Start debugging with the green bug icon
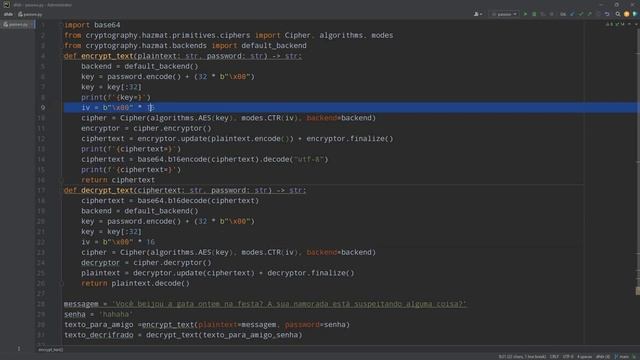 point(534,14)
